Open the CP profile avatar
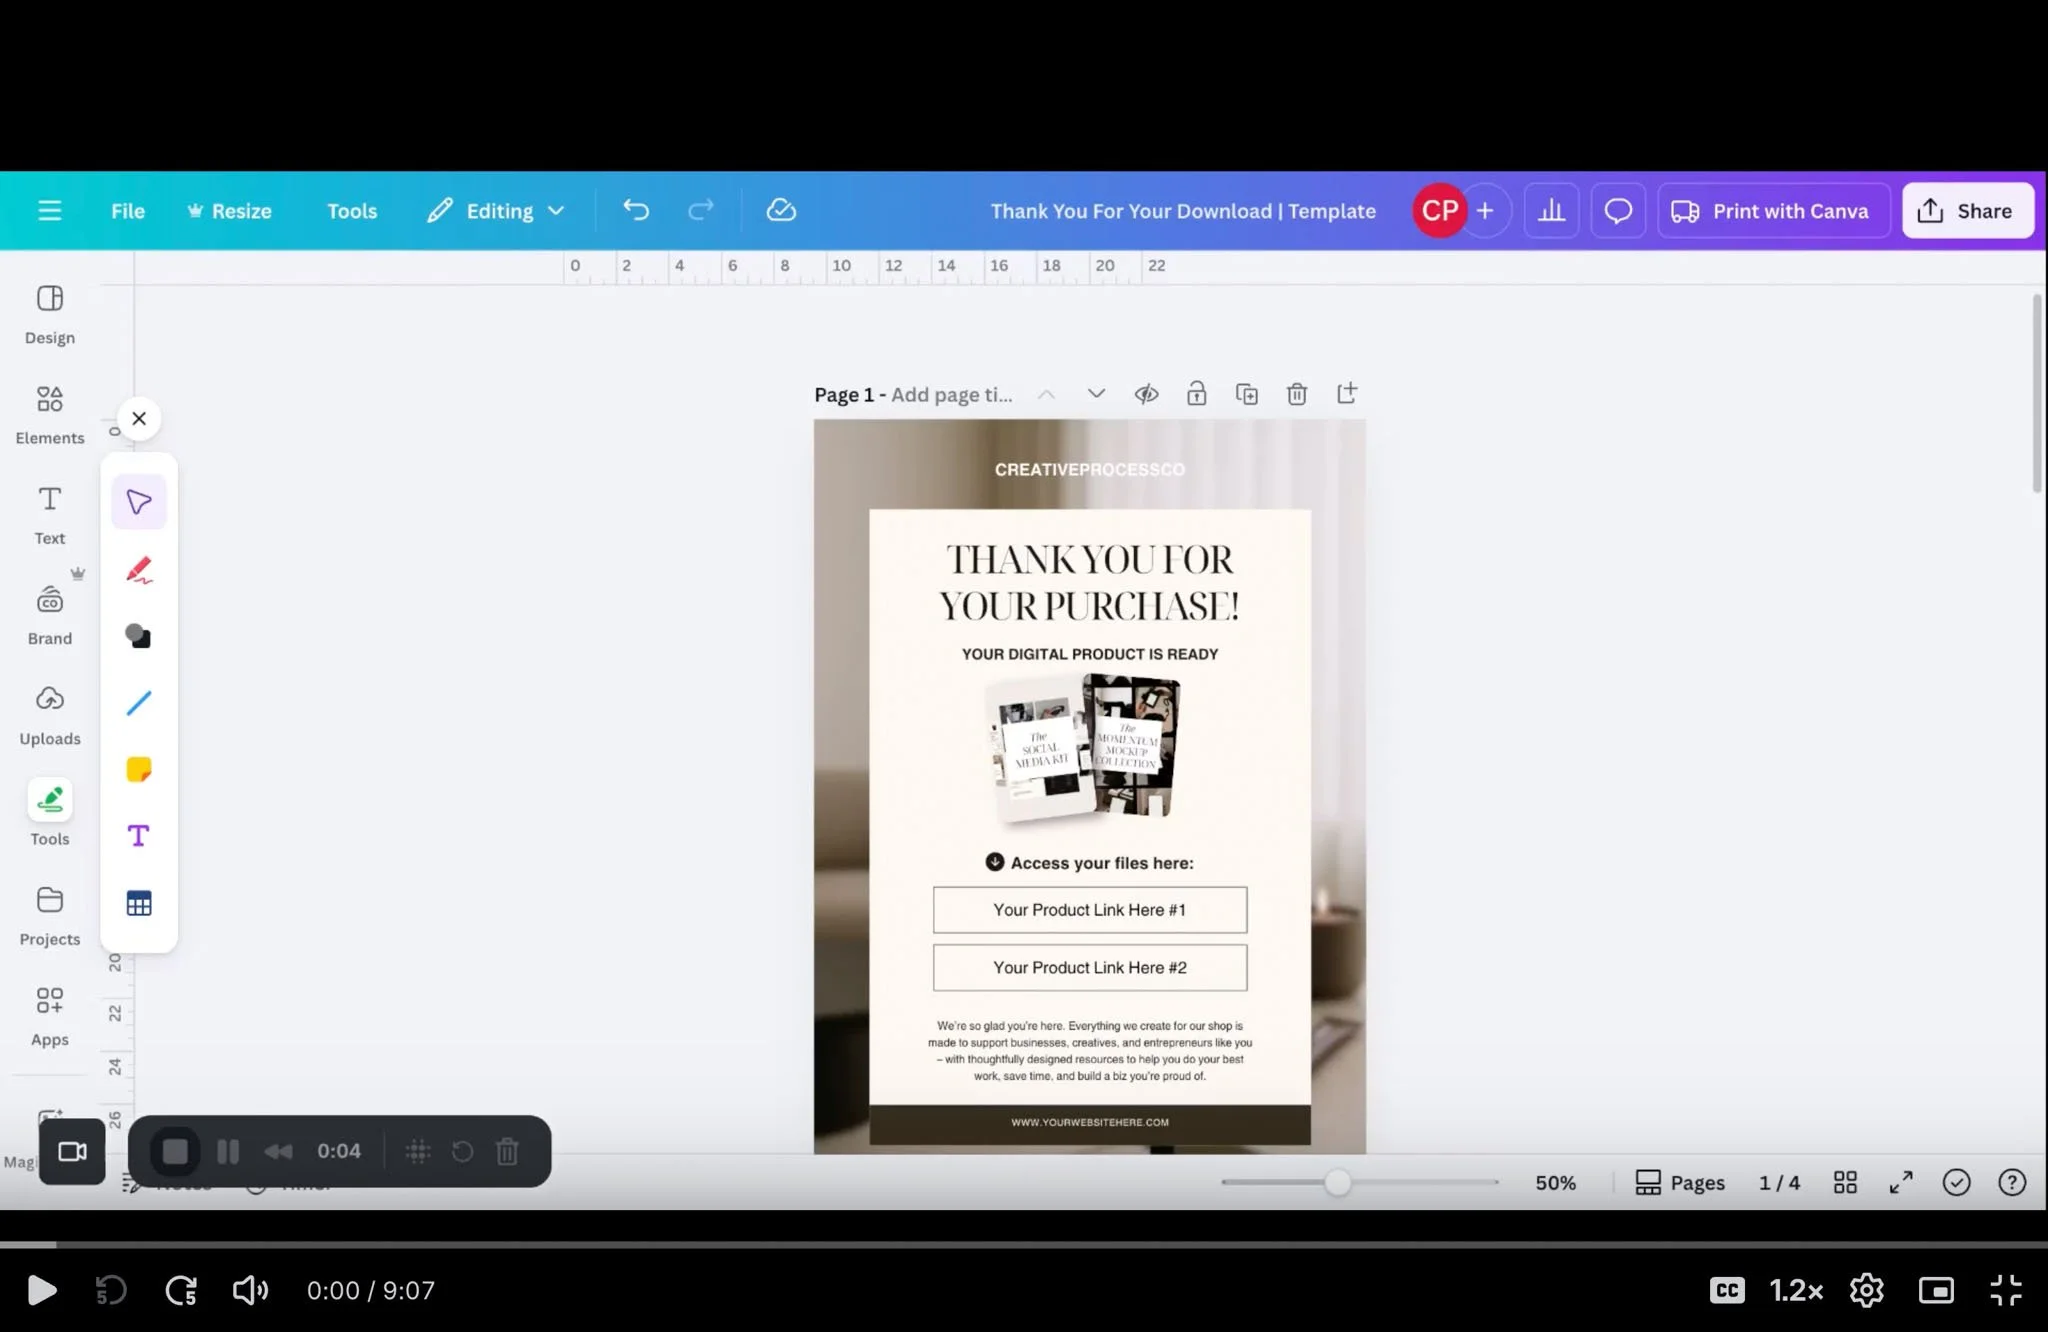Screen dimensions: 2048x1332 click(x=1439, y=211)
